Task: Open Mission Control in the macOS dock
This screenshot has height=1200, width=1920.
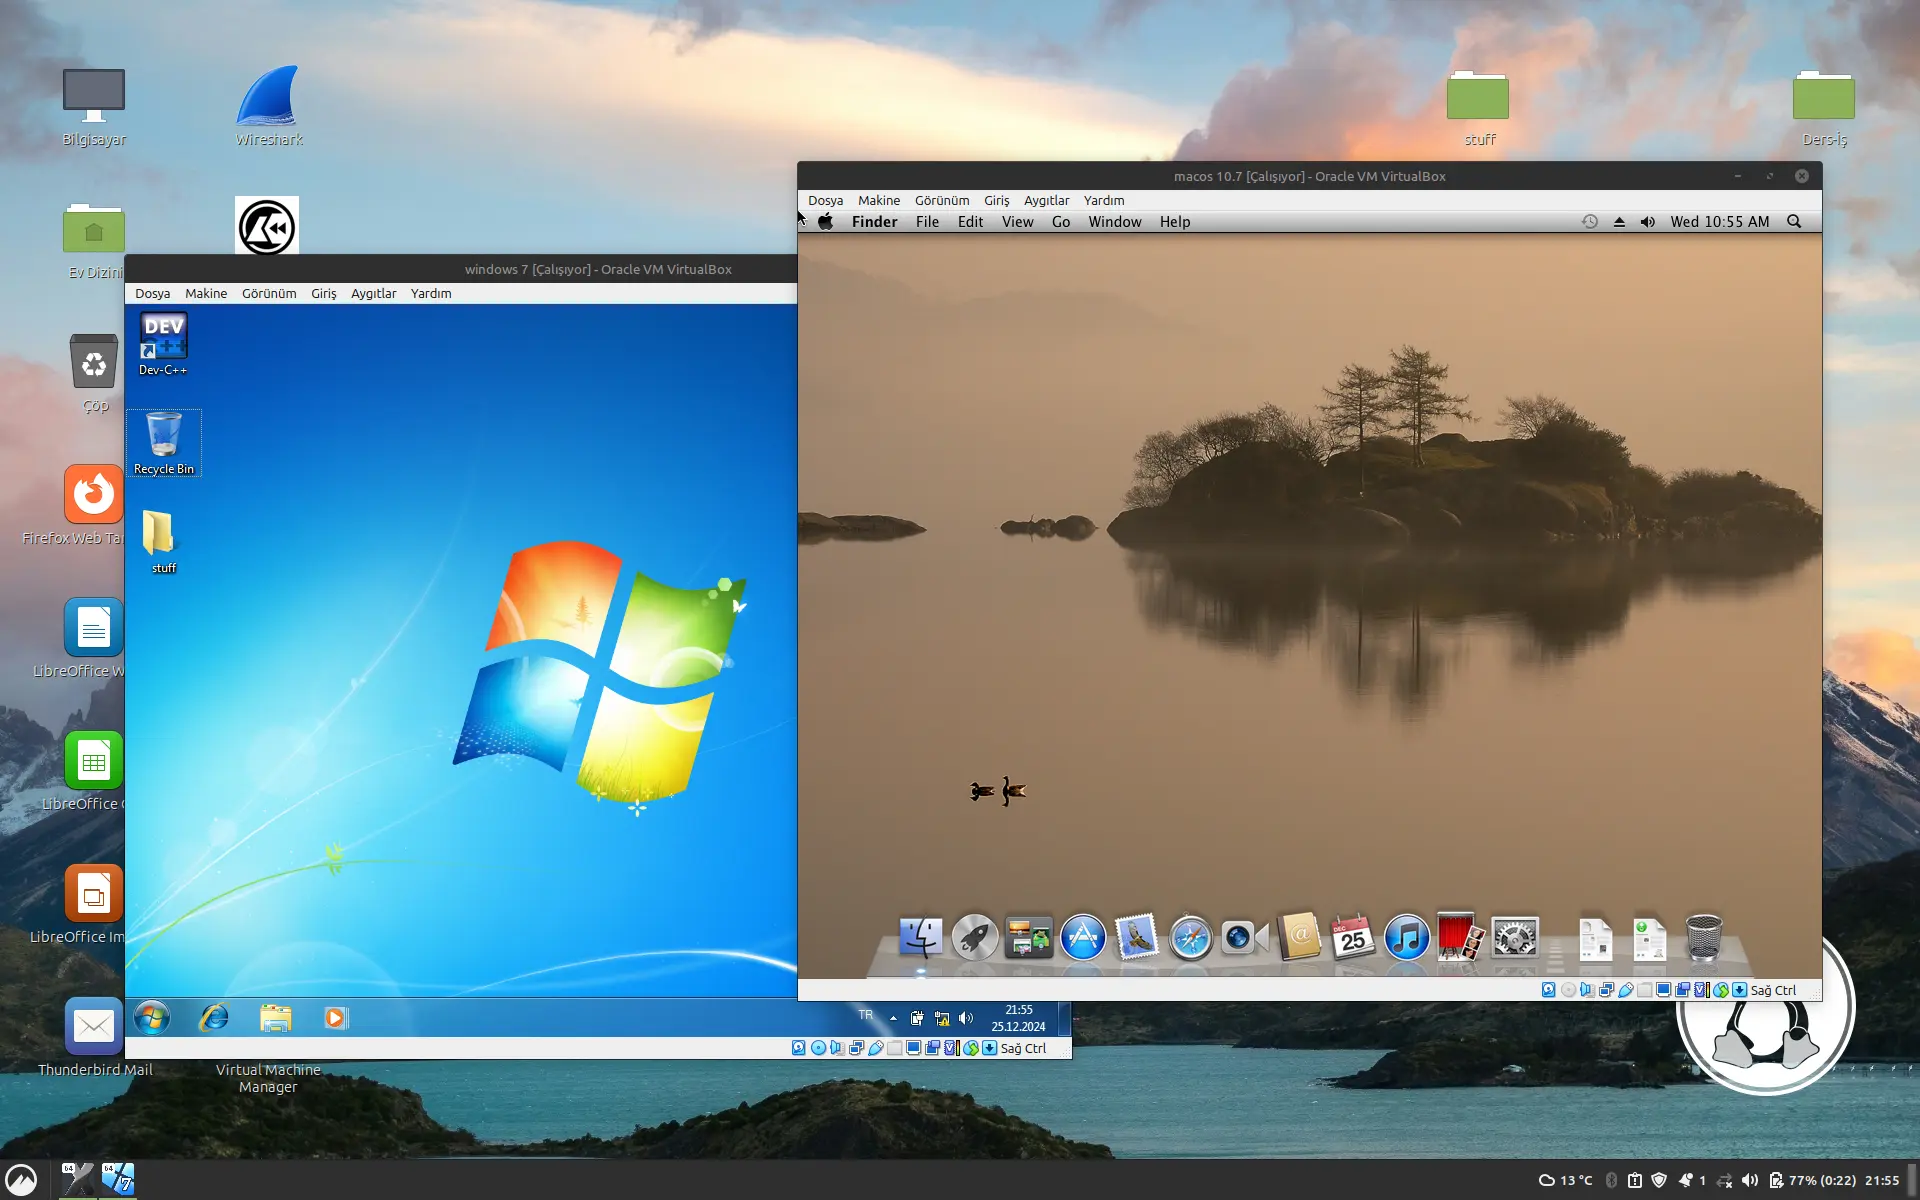Action: [x=1028, y=938]
